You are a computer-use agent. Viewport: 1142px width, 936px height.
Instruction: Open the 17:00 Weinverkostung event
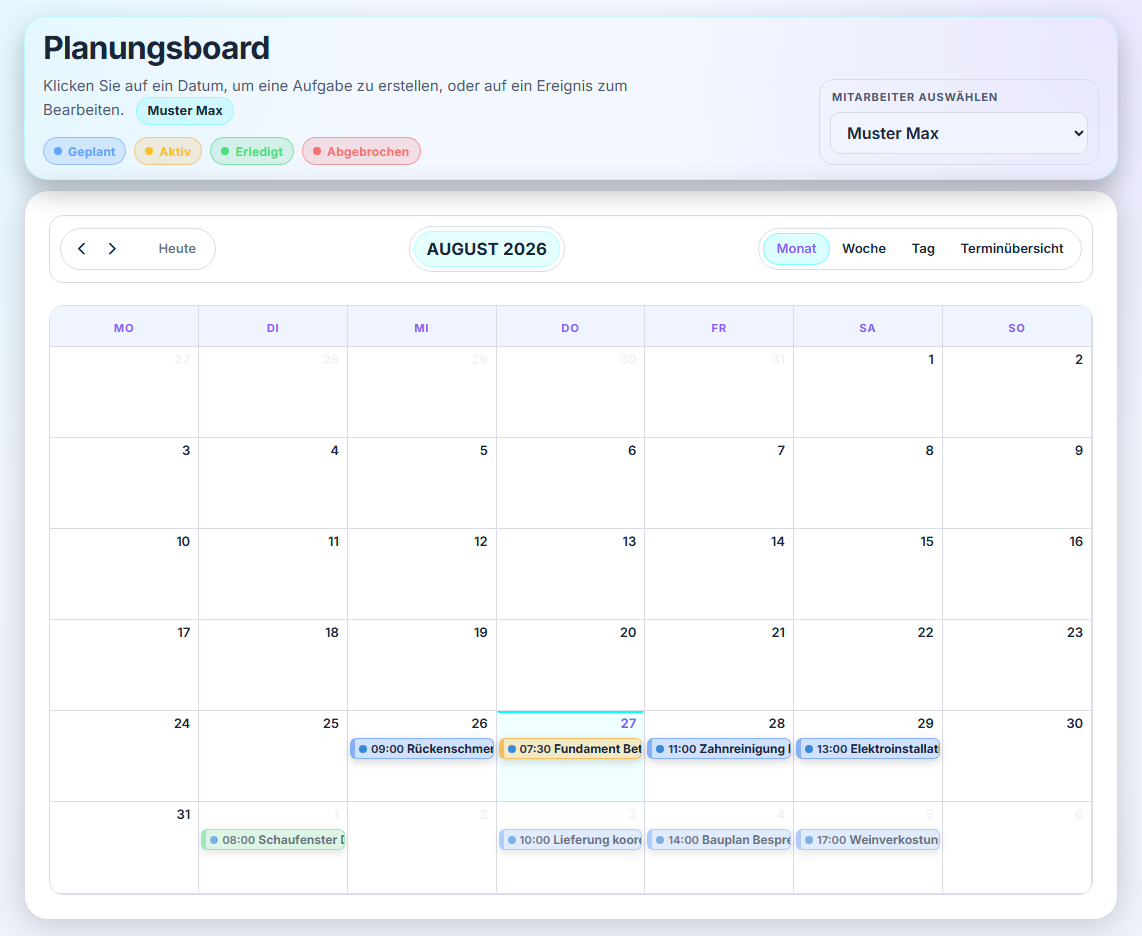tap(867, 840)
